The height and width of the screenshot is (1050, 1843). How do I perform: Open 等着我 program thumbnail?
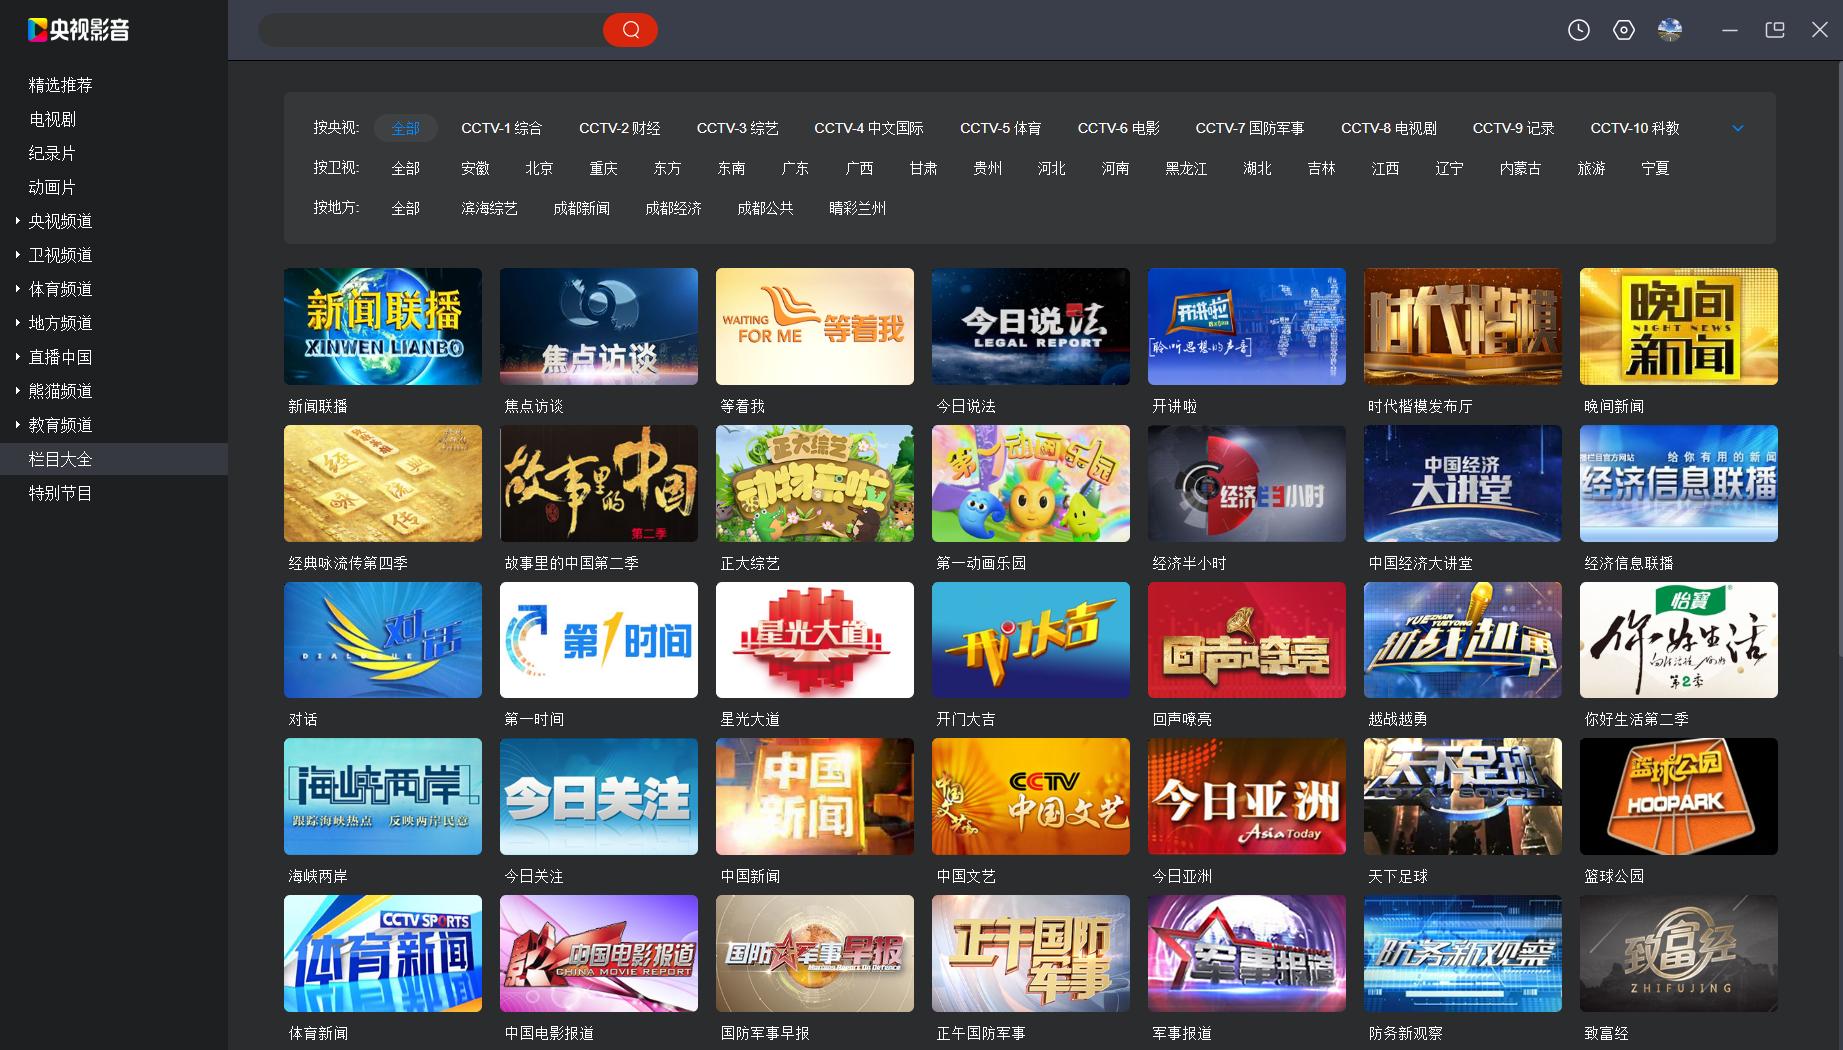[x=815, y=326]
